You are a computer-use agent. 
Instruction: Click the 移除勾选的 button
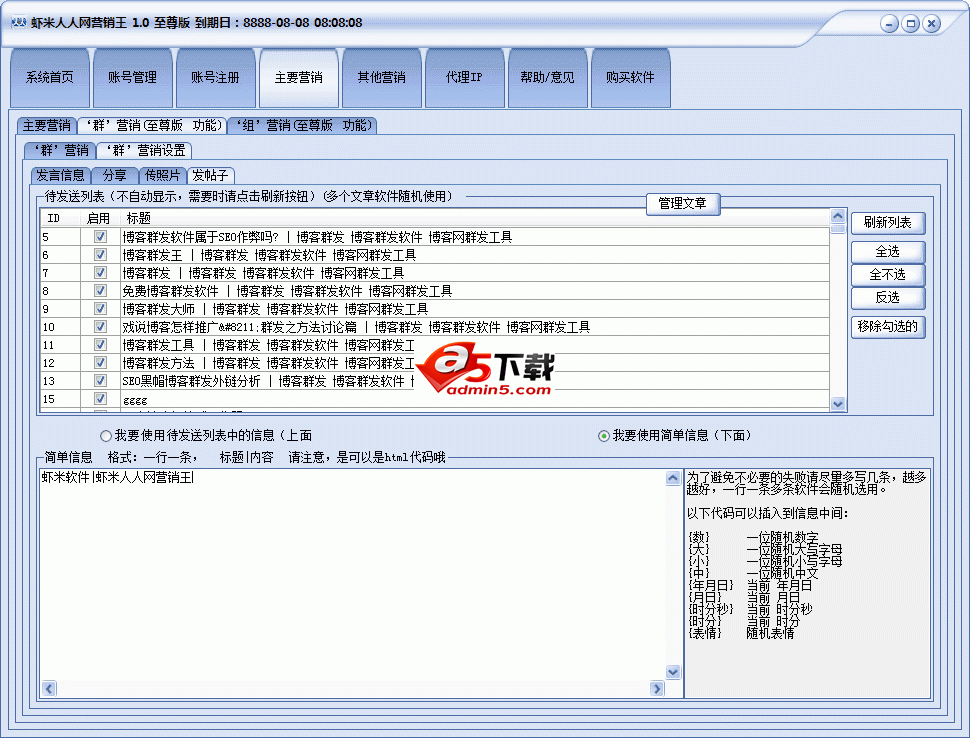(888, 327)
